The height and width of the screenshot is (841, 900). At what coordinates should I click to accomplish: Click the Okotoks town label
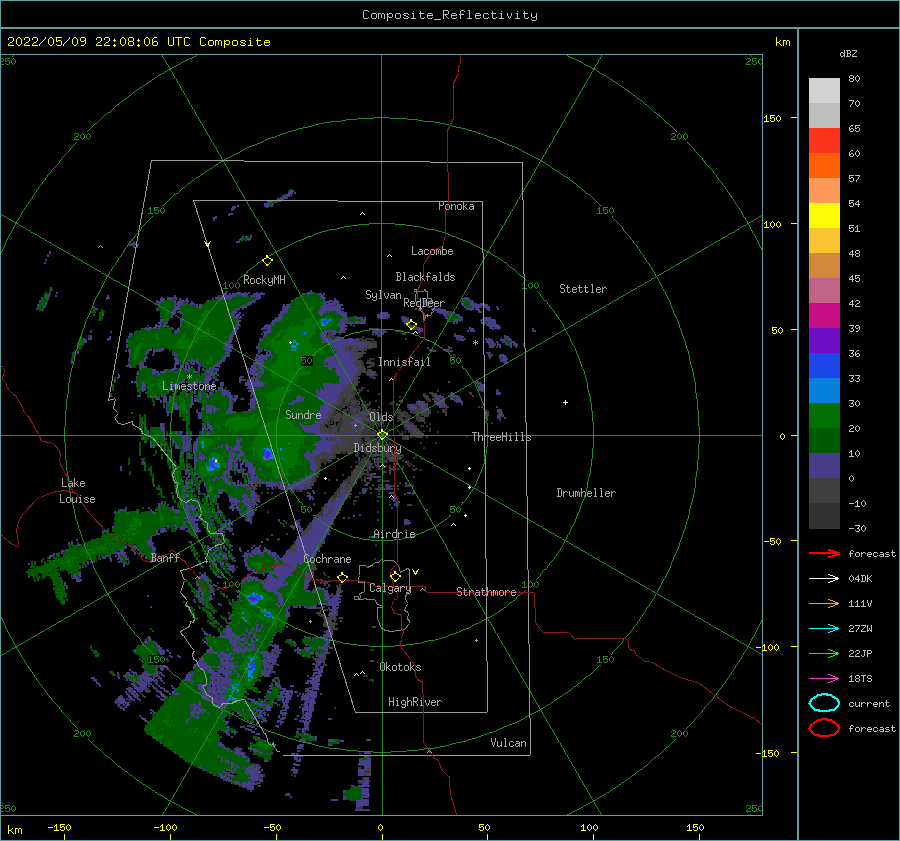tap(400, 667)
